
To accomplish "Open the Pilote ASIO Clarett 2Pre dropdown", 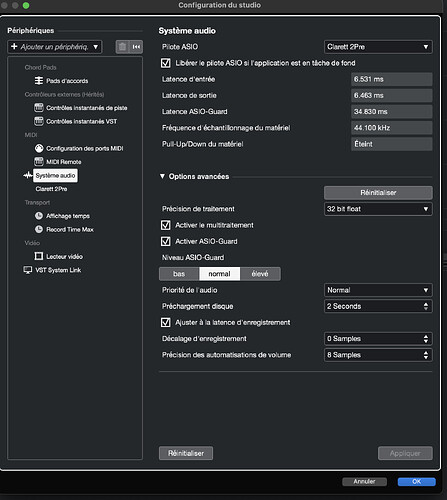I will (x=378, y=47).
